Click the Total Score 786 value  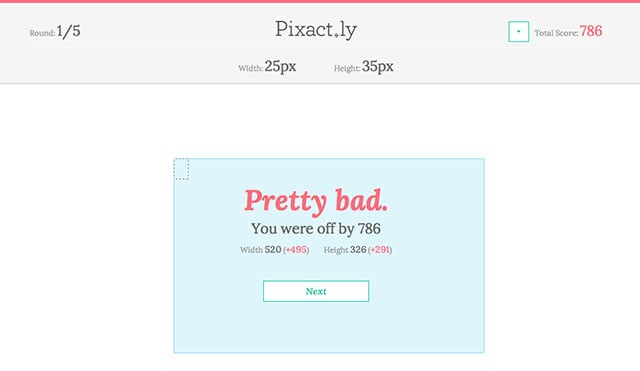pos(591,31)
